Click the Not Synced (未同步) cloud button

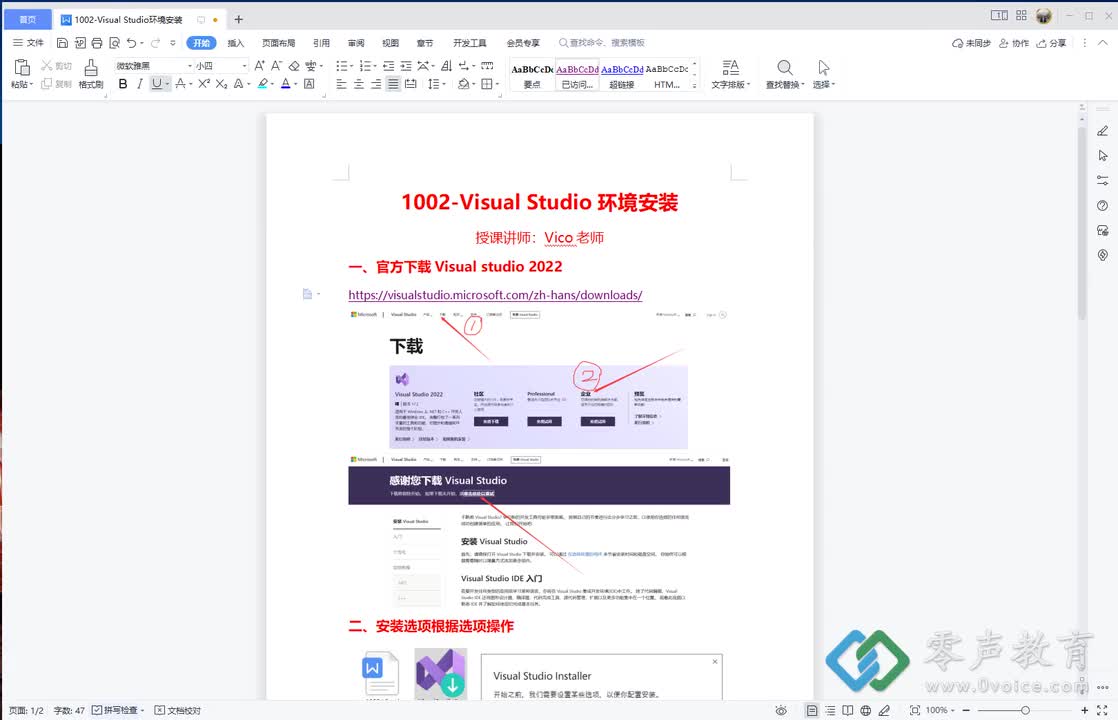tap(971, 43)
